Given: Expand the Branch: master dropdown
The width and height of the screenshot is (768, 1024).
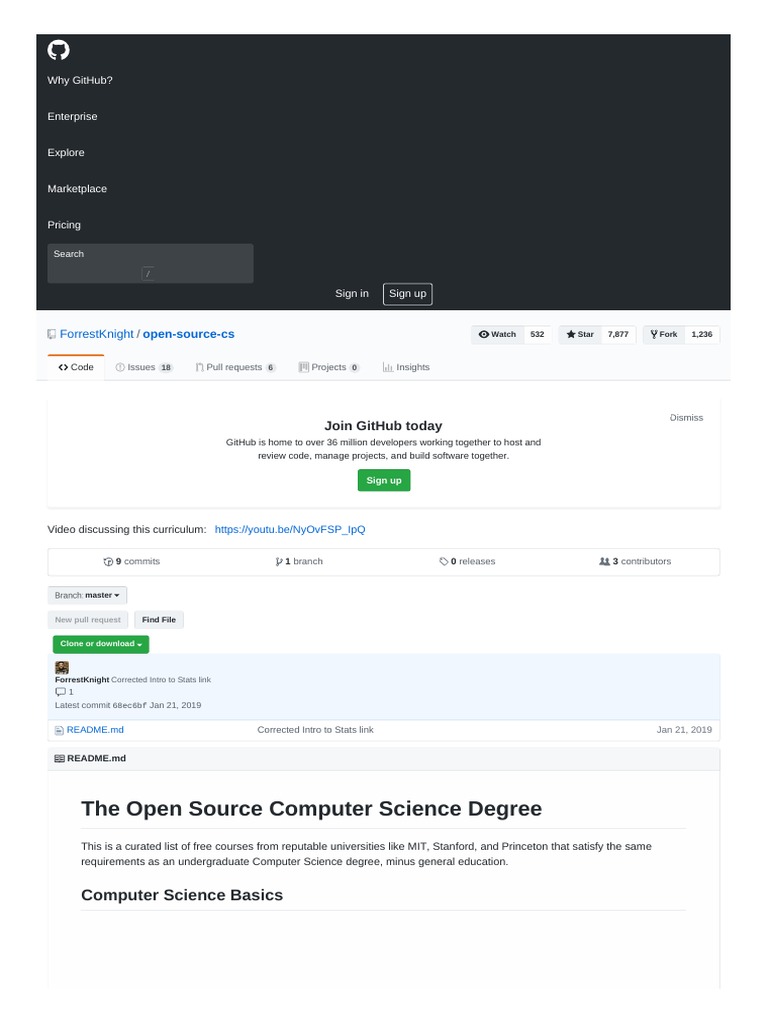Looking at the screenshot, I should pos(88,595).
